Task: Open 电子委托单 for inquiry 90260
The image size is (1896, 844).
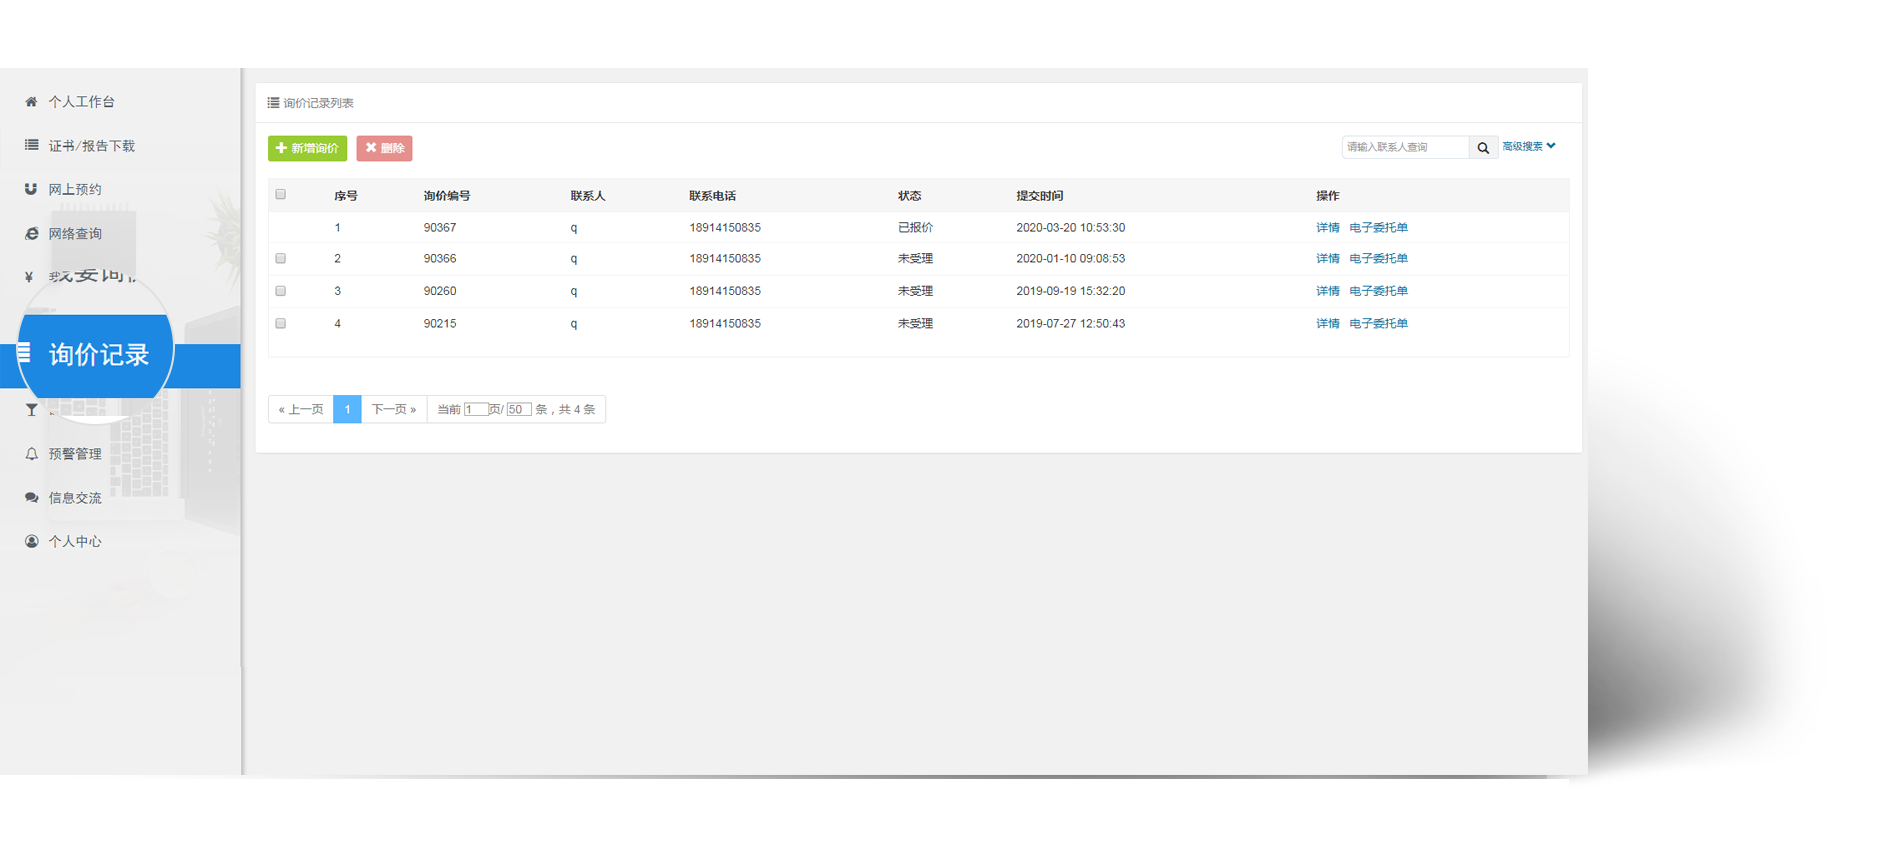Action: [1378, 291]
